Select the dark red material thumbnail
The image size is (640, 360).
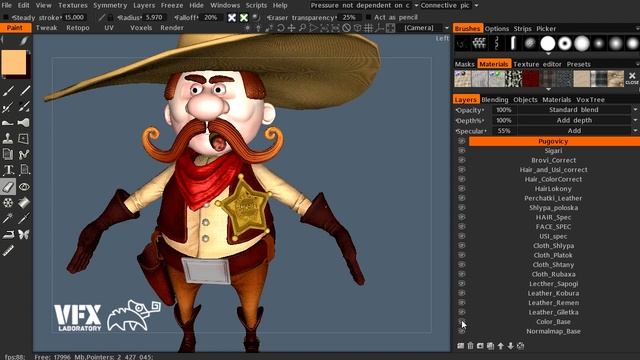click(531, 78)
